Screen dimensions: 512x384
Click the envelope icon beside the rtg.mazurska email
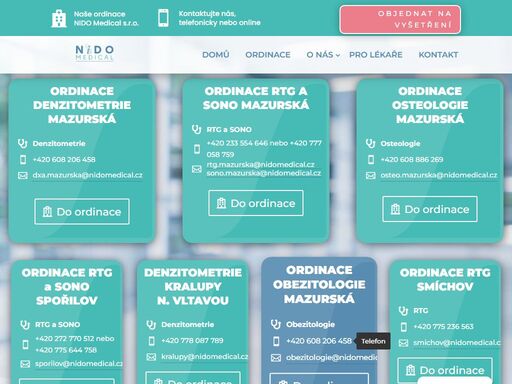pyautogui.click(x=197, y=169)
